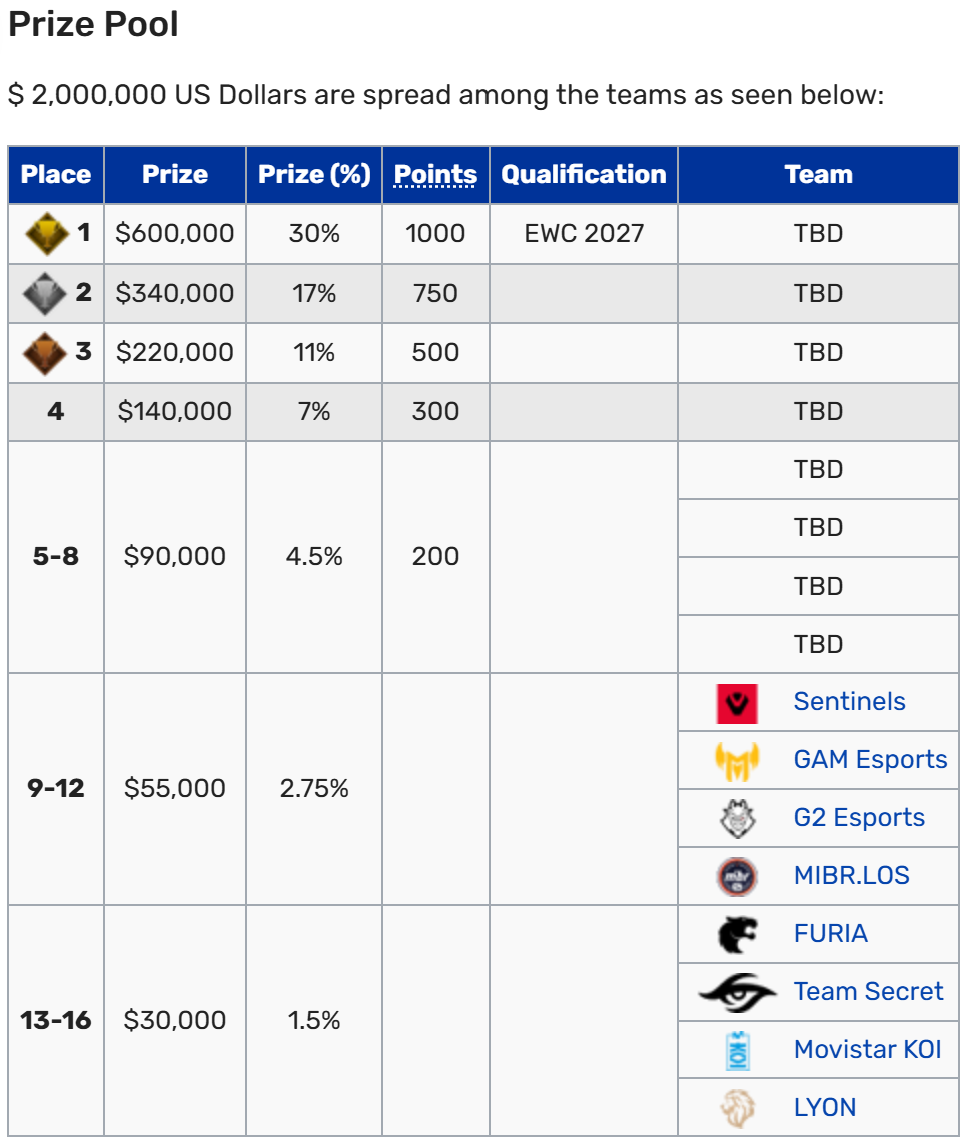Click the bronze third place trophy icon
968x1146 pixels.
click(45, 353)
